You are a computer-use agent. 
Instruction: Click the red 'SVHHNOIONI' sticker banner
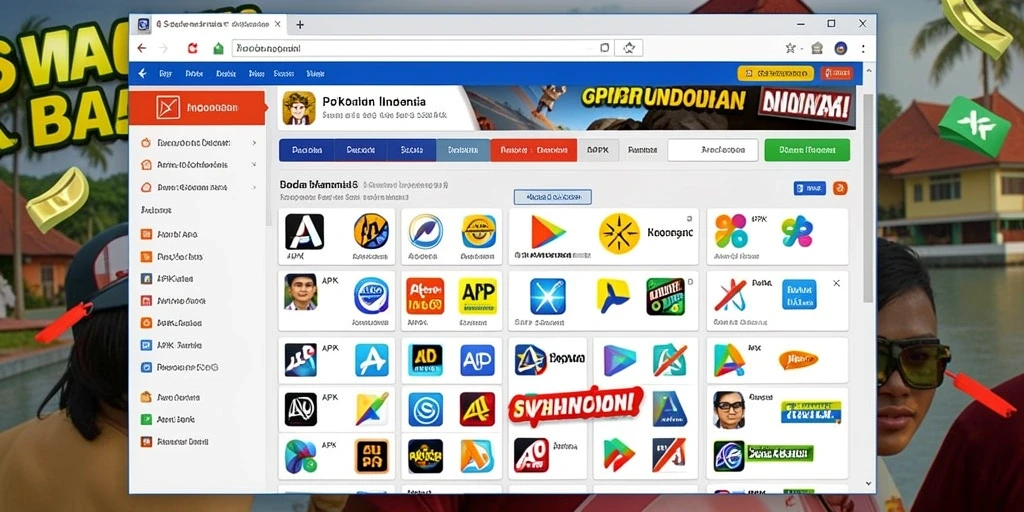coord(575,405)
